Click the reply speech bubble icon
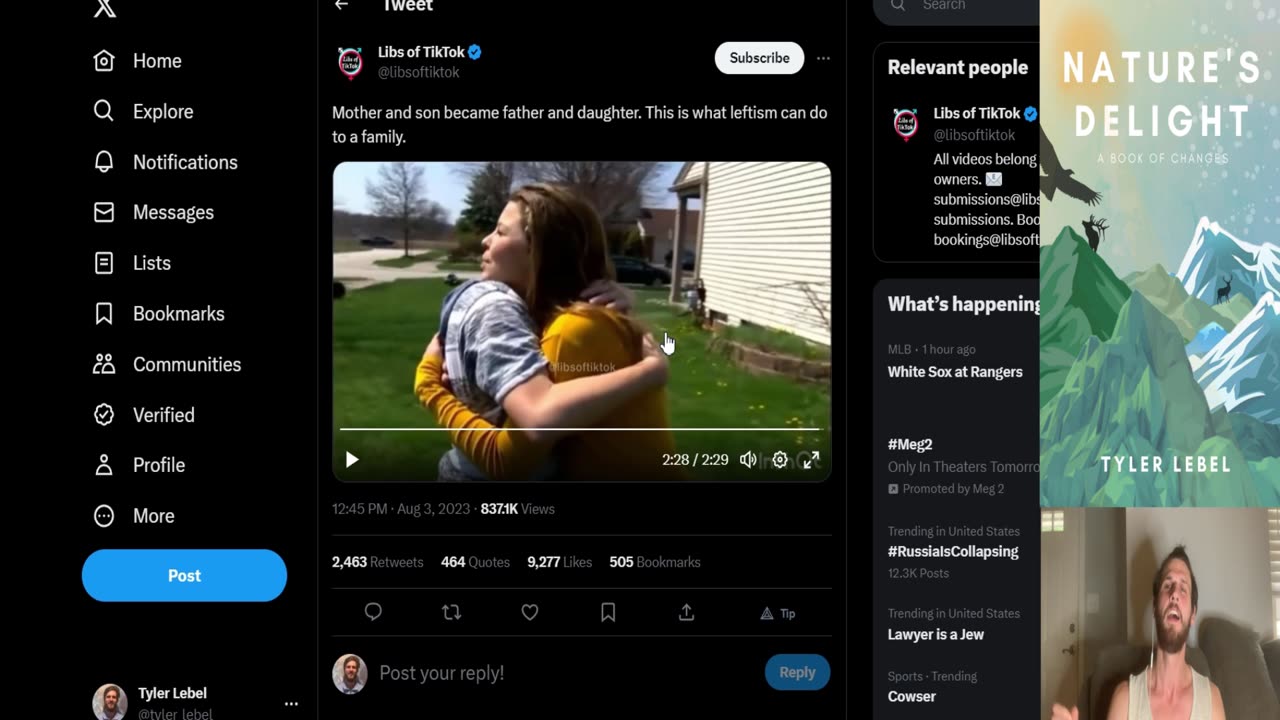1280x720 pixels. (x=373, y=612)
